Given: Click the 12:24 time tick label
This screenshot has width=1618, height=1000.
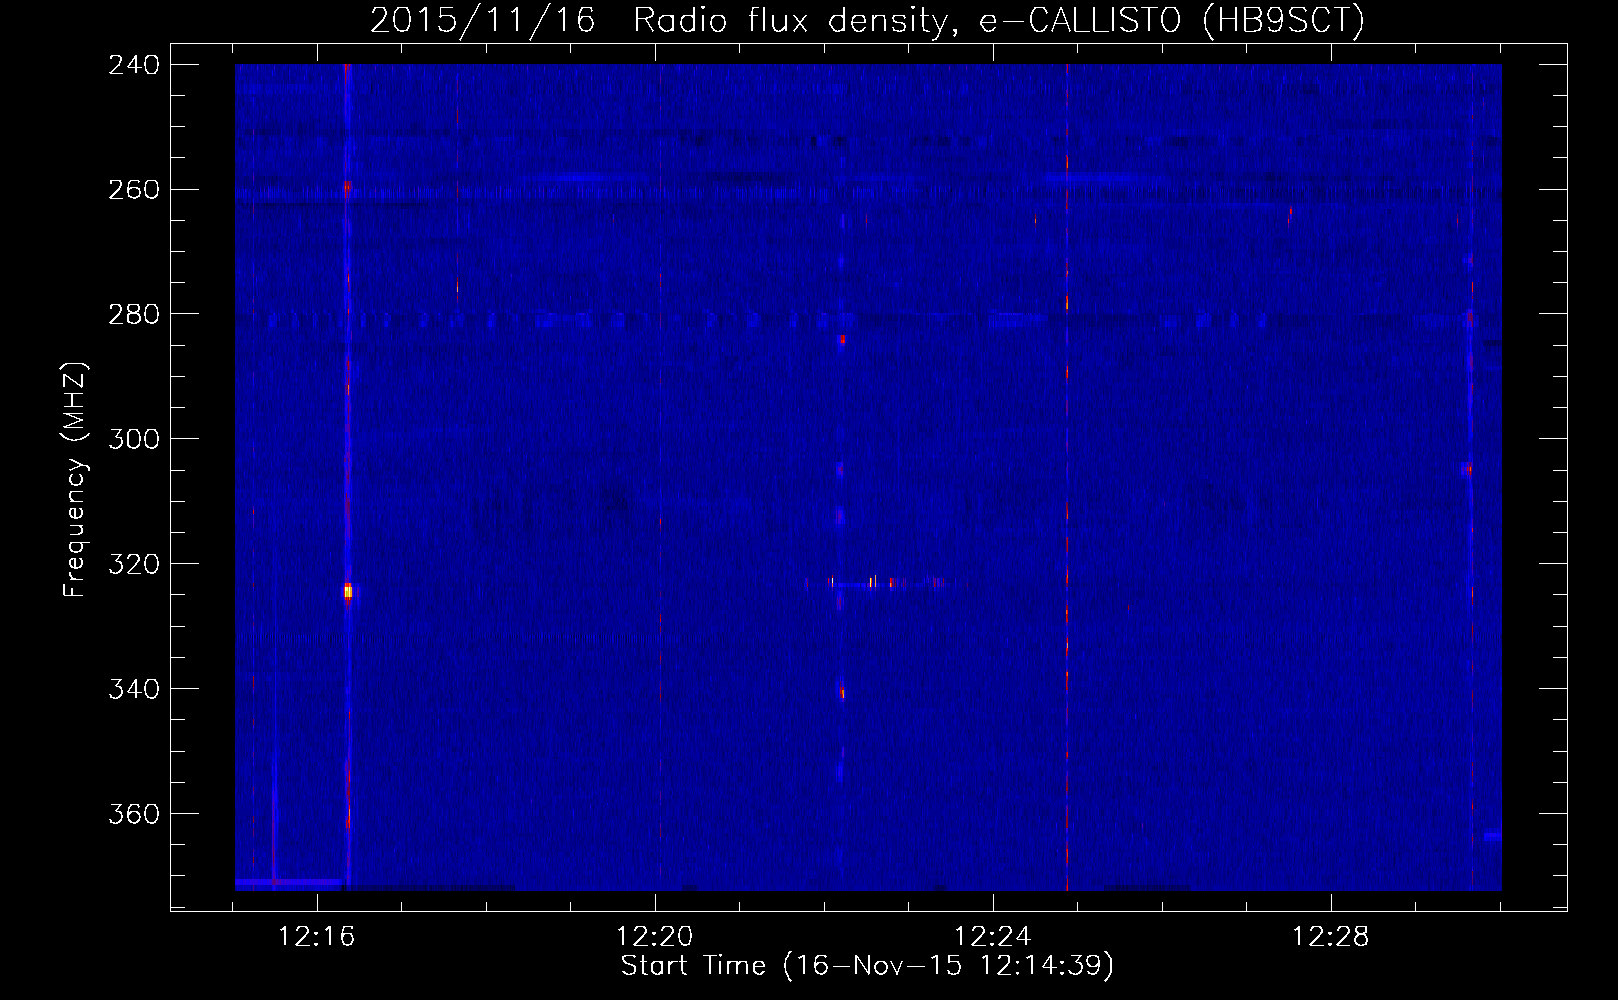Looking at the screenshot, I should [993, 937].
